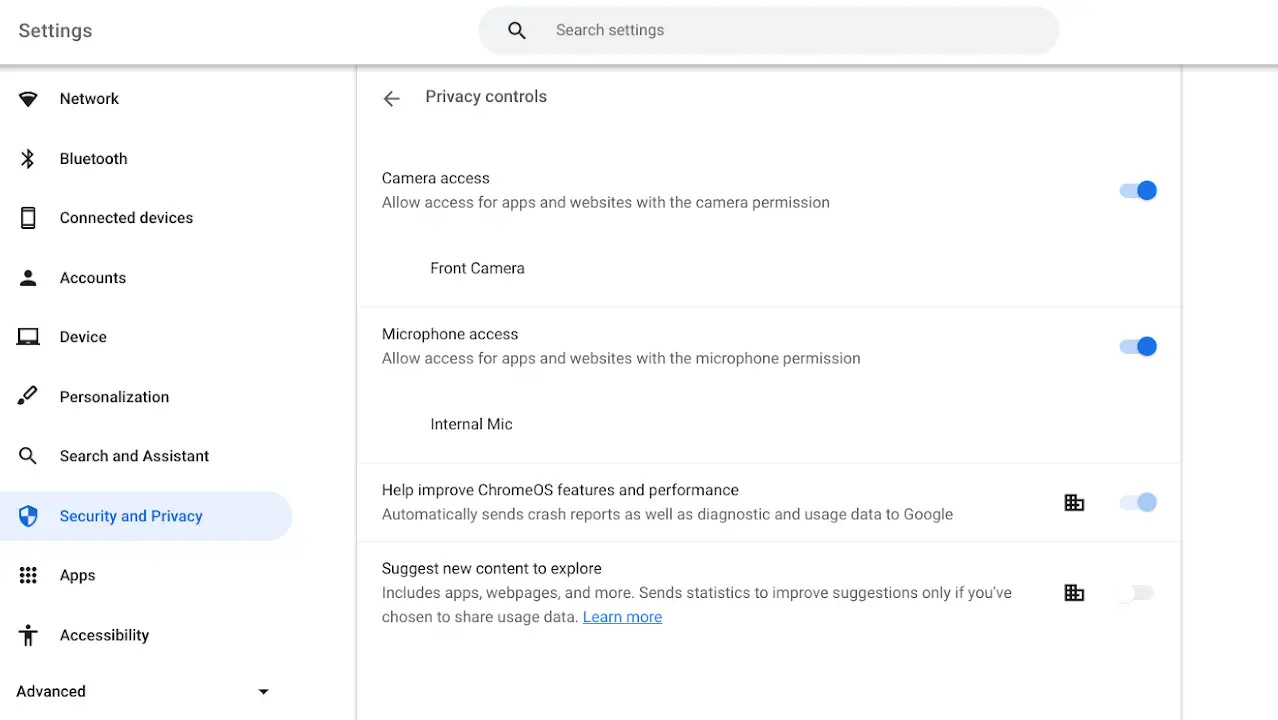Screen dimensions: 1278x720
Task: Click the Advanced label in sidebar
Action: point(51,691)
